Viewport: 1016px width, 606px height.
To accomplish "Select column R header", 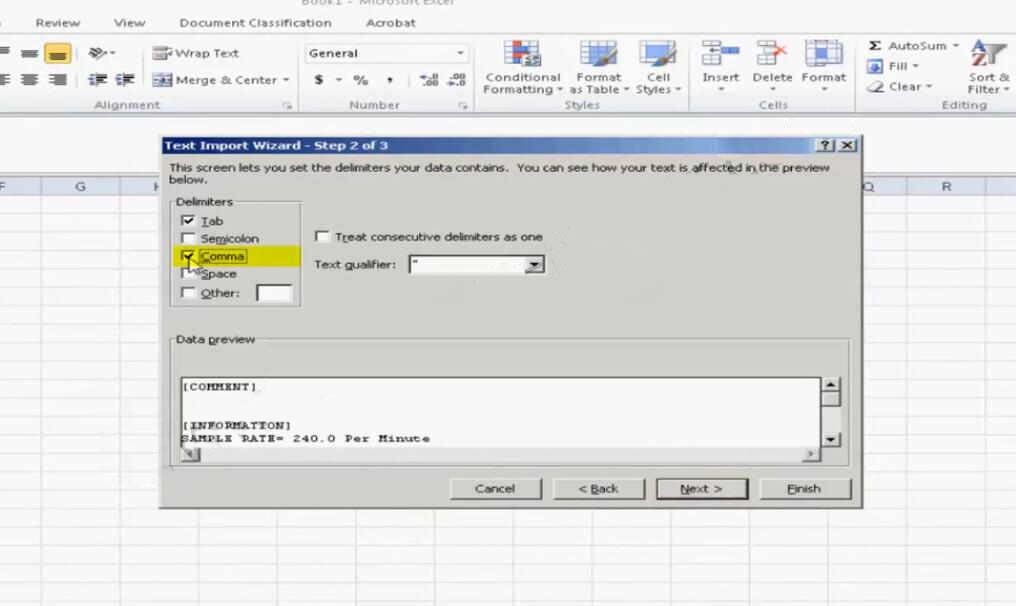I will point(946,187).
